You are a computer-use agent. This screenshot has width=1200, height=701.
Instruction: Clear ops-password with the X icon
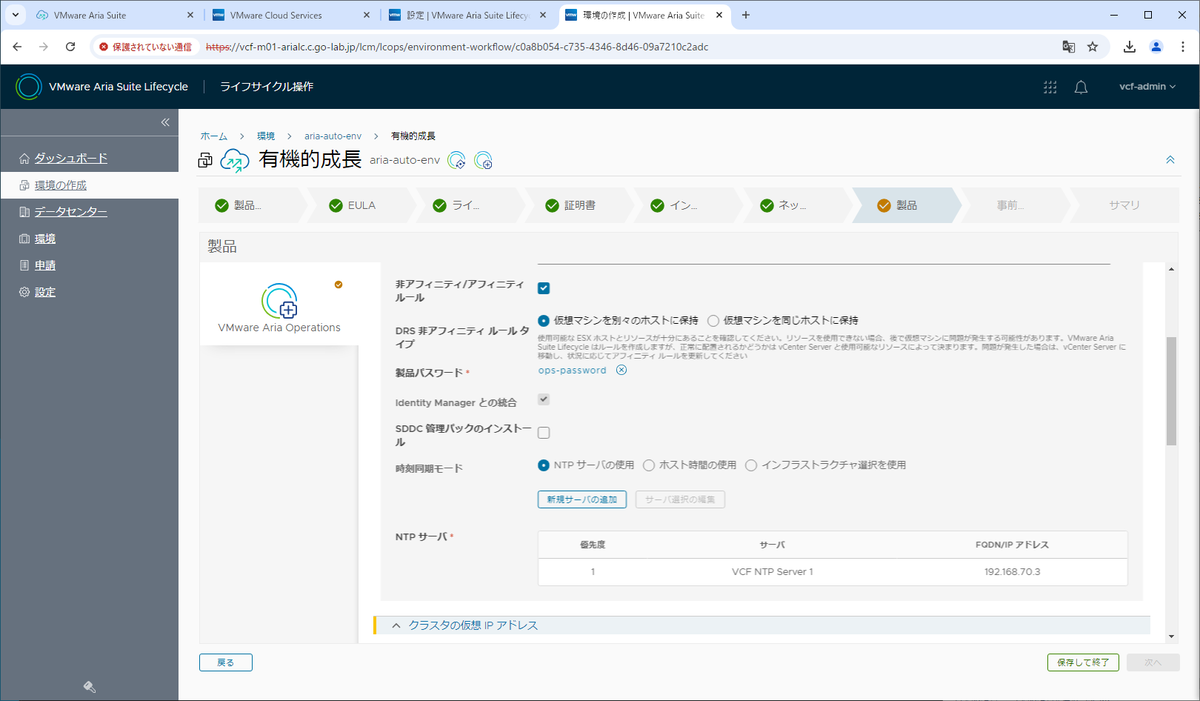tap(621, 370)
